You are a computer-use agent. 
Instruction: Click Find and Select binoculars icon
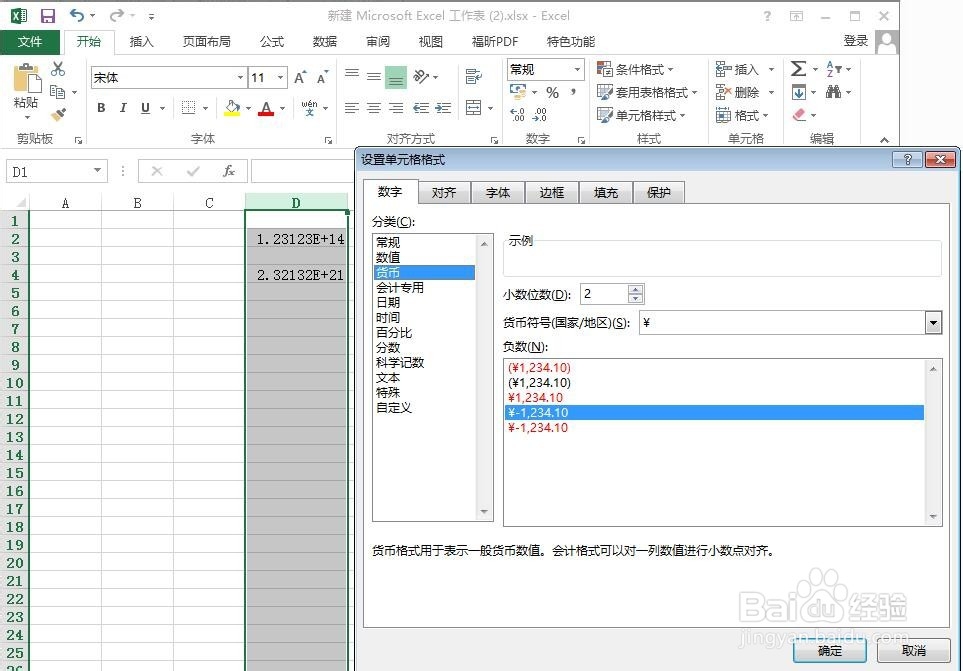coord(833,92)
